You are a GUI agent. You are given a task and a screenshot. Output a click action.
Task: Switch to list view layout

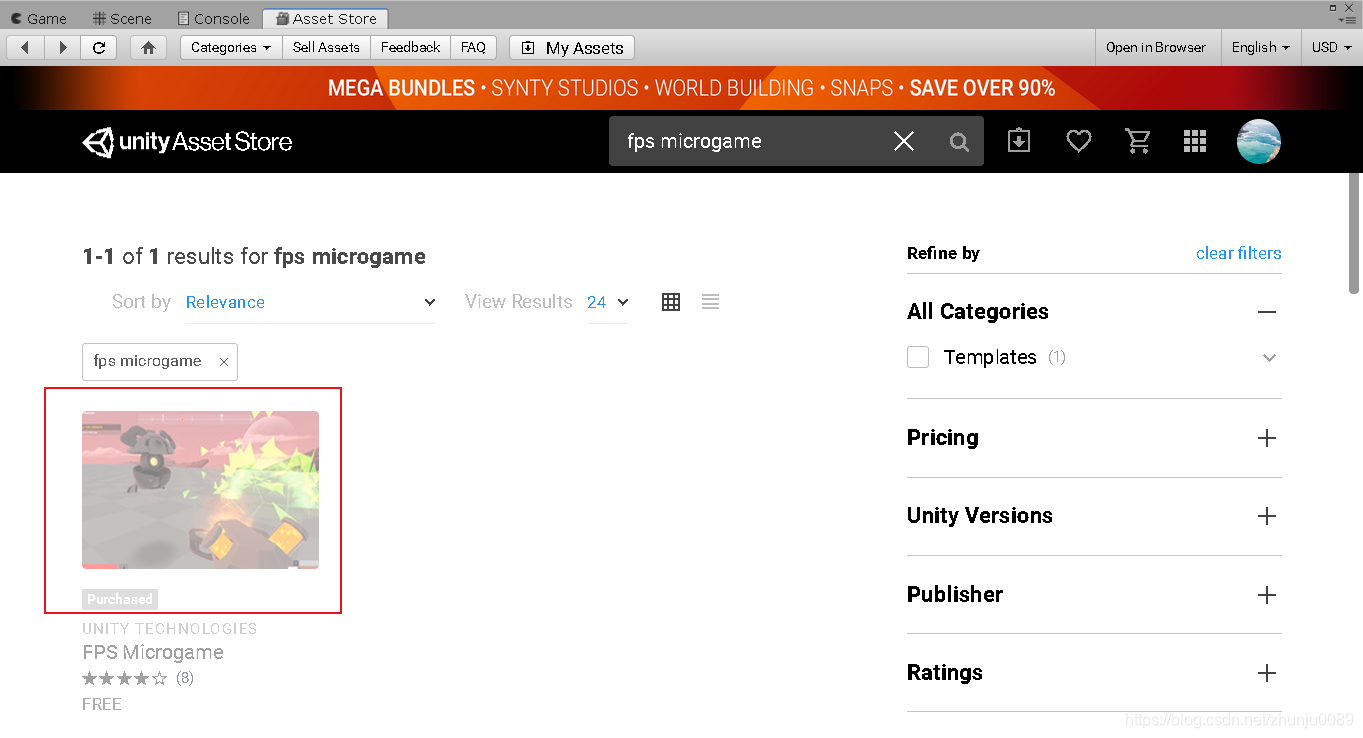[x=710, y=302]
